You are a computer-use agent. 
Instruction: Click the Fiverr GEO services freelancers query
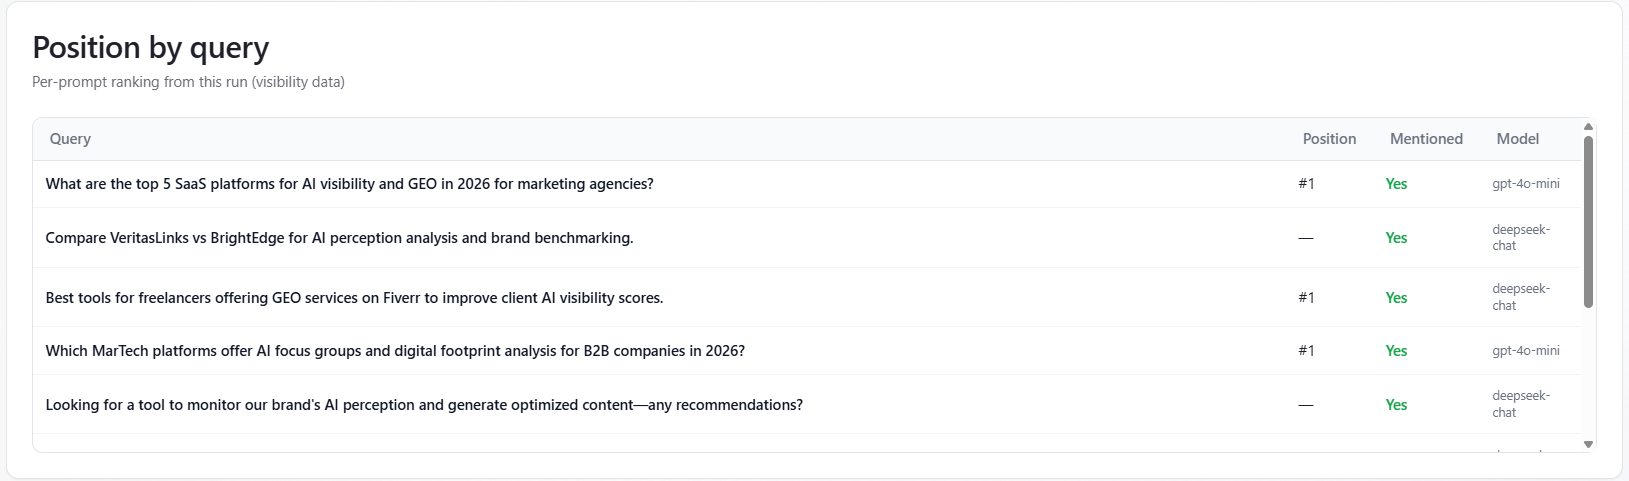tap(354, 298)
